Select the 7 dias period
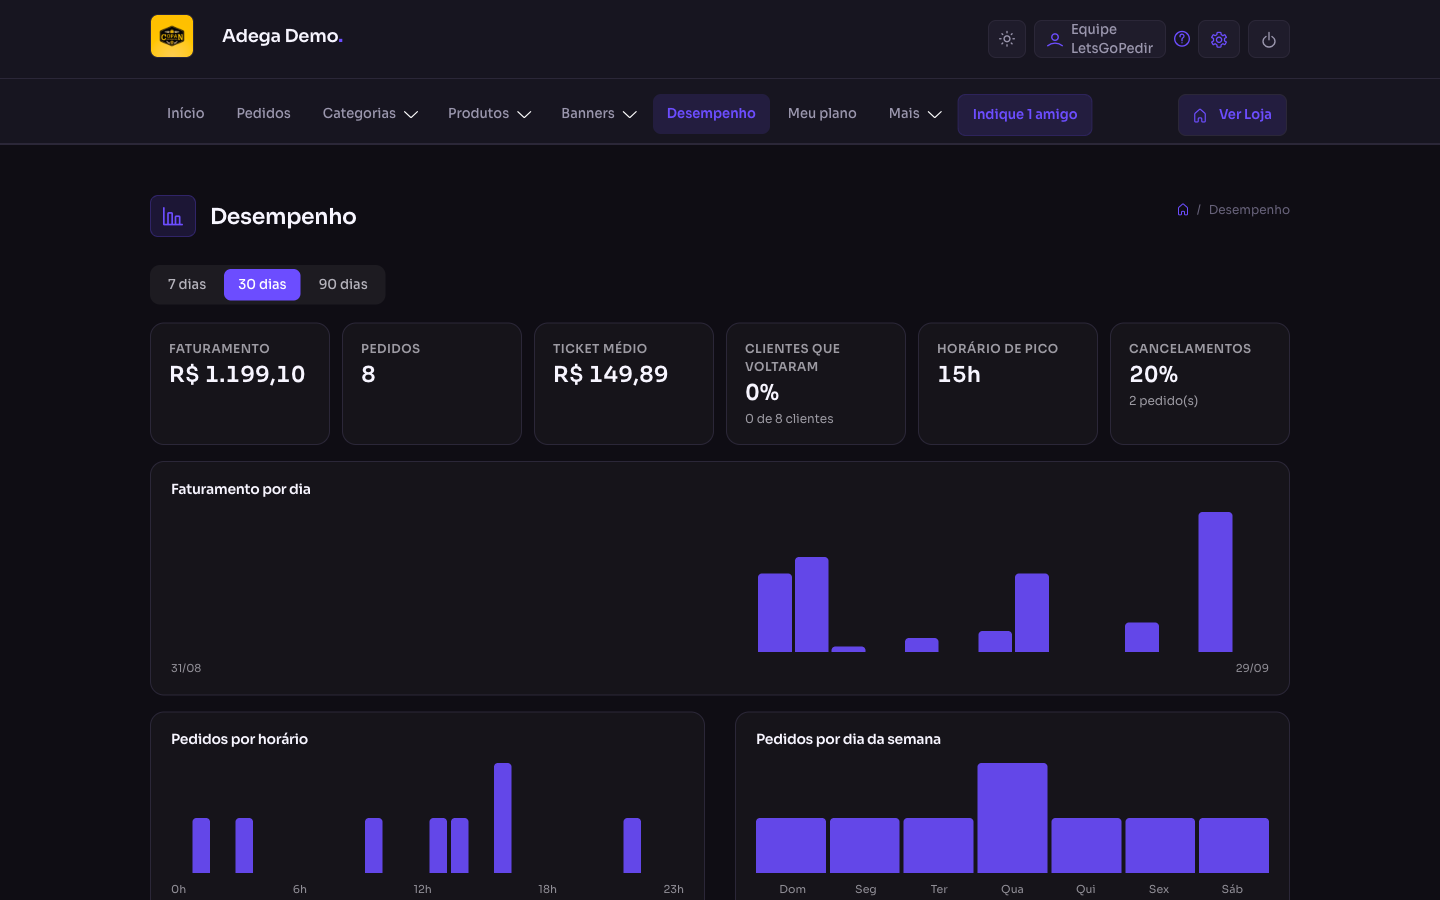Screen dimensions: 1440x900 [x=187, y=285]
